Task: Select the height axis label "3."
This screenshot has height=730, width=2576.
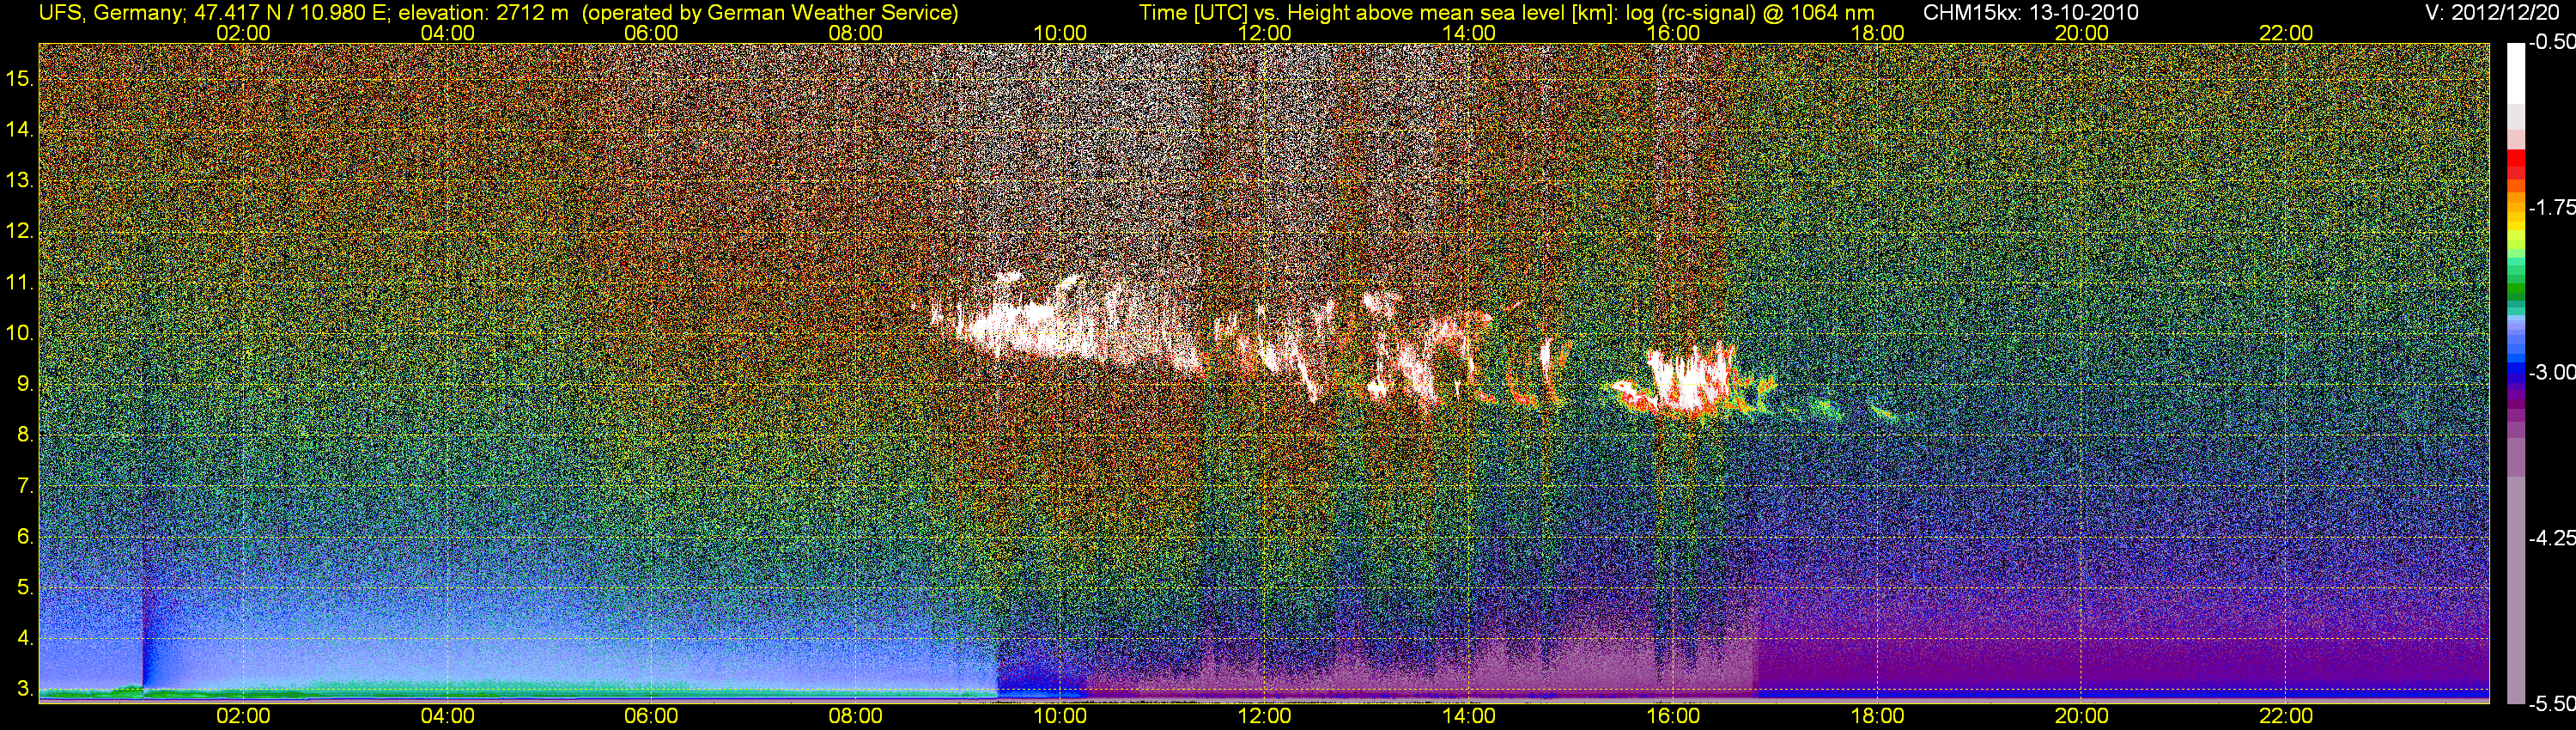Action: (x=26, y=689)
